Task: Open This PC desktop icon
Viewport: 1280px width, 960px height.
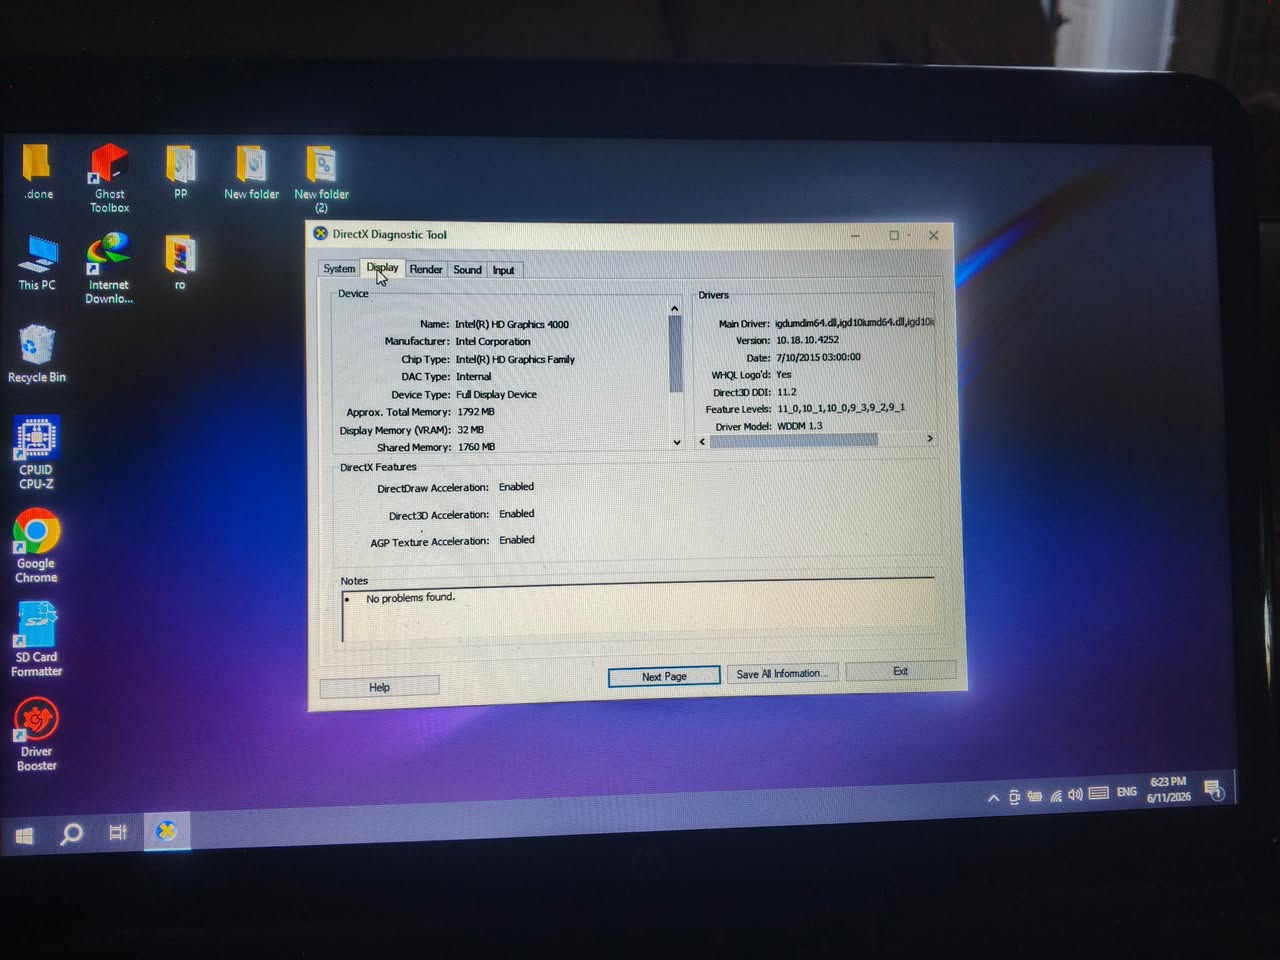Action: (37, 262)
